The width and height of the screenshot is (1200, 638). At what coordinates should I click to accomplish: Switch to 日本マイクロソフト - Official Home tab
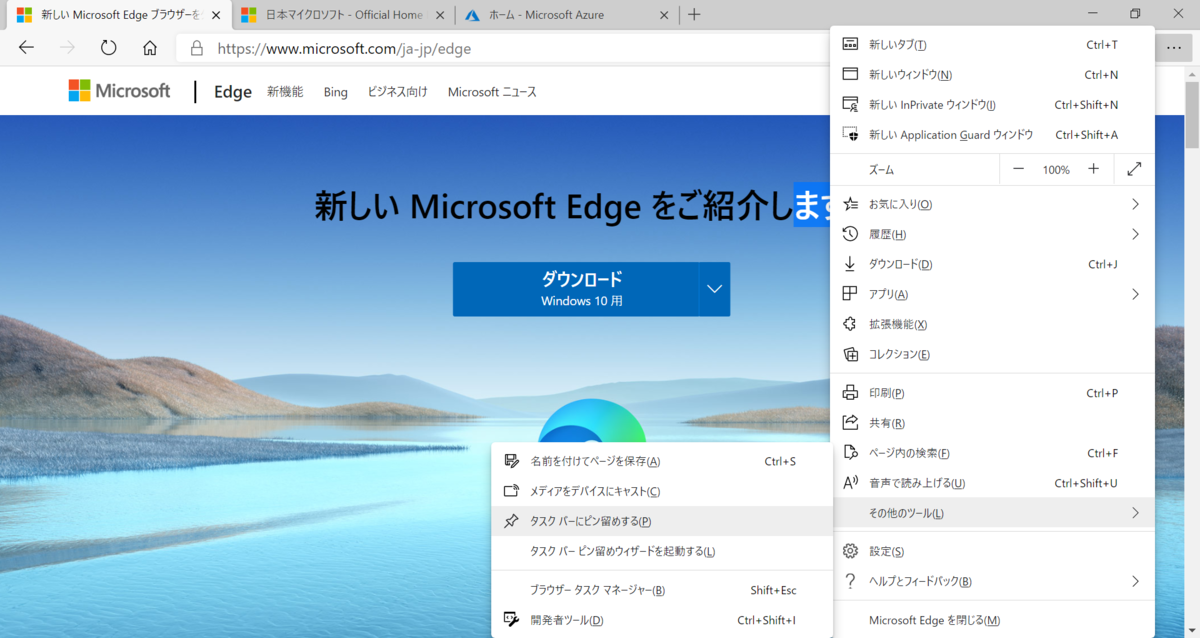[342, 15]
